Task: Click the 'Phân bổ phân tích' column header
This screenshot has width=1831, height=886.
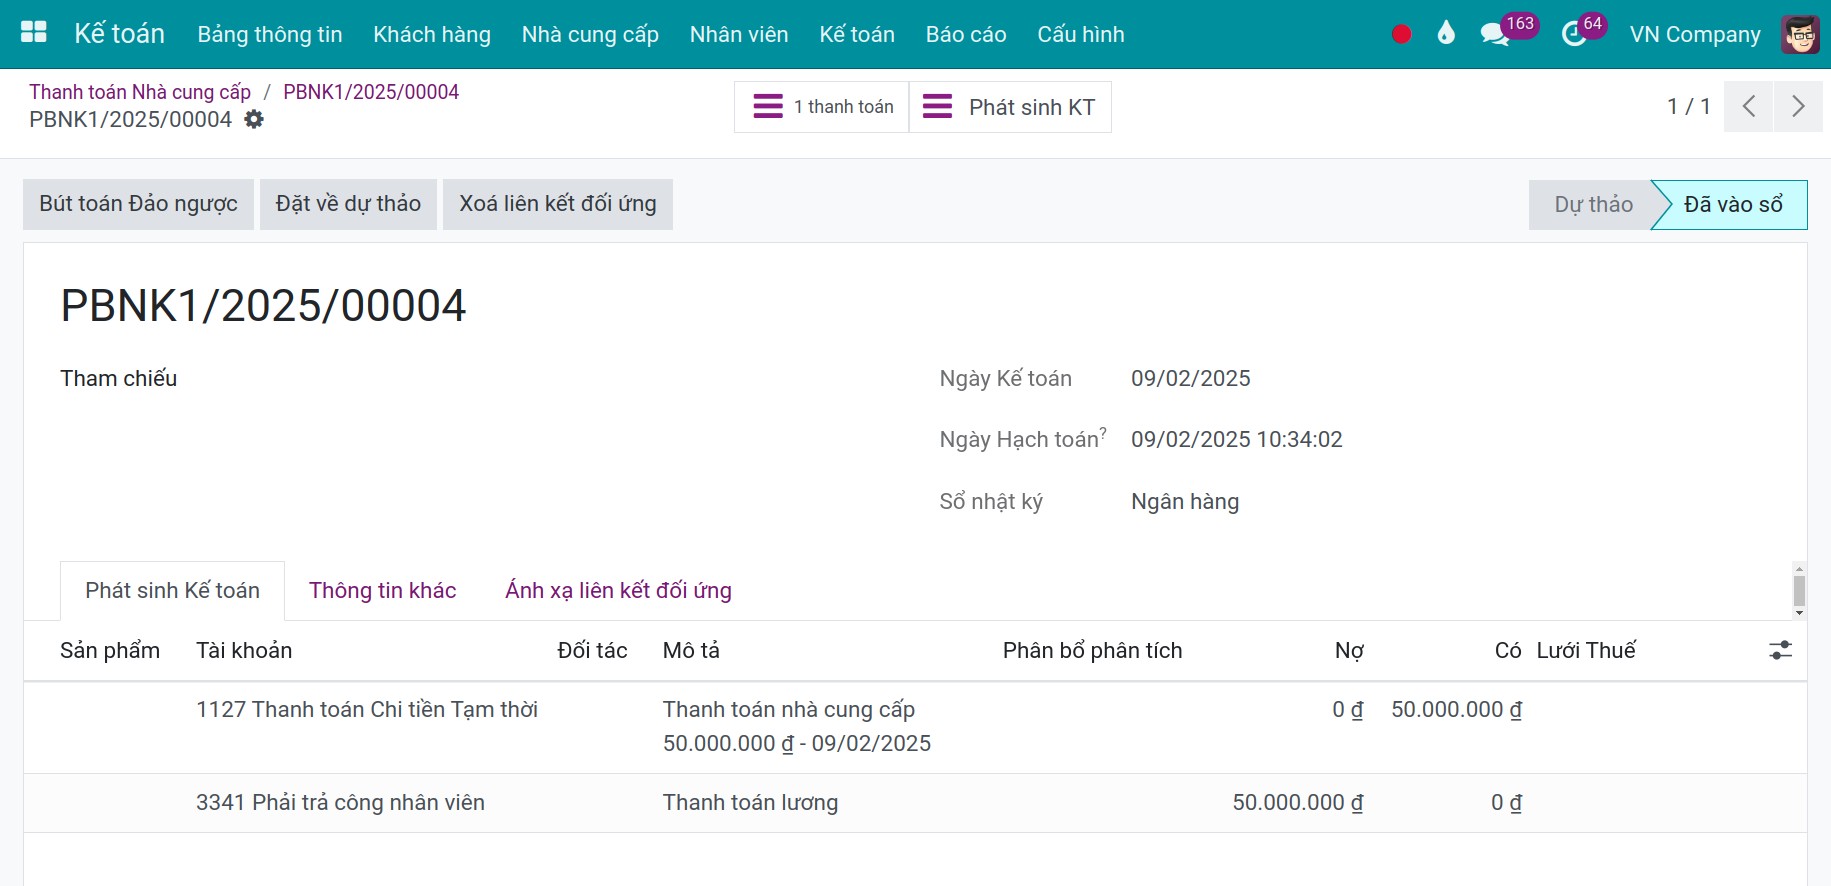Action: pos(1092,651)
